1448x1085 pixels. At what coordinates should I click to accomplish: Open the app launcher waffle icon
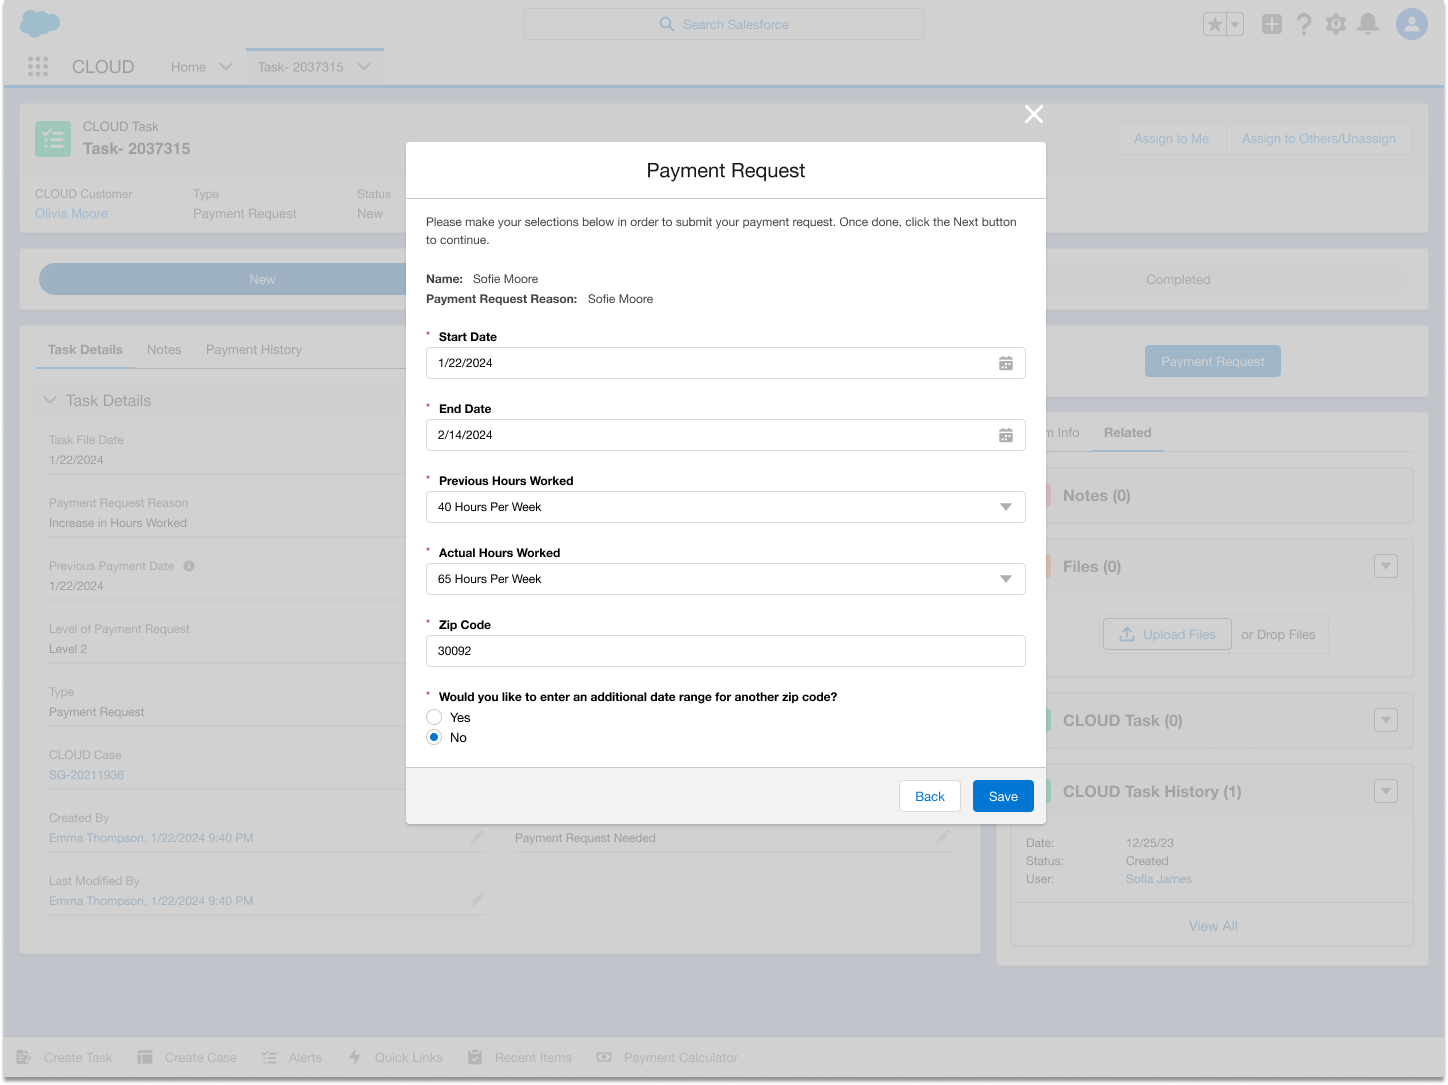point(37,66)
